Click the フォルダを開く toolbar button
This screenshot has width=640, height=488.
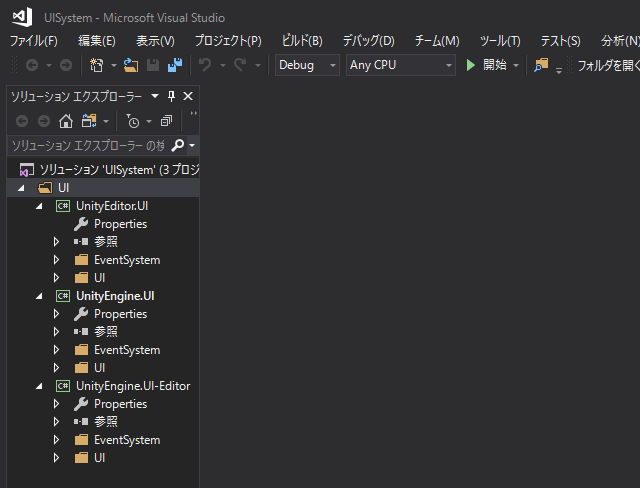[x=608, y=65]
